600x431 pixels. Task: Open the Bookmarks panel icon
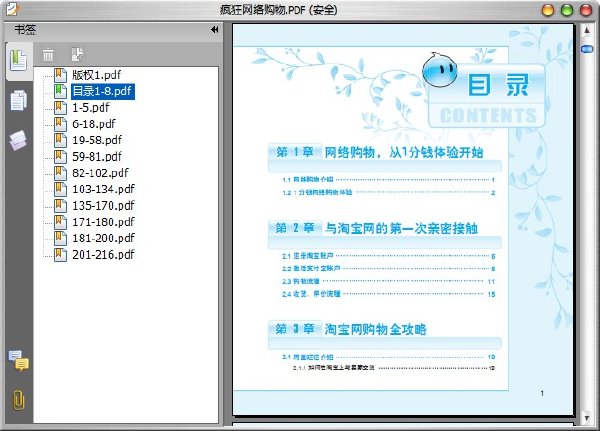tap(19, 60)
